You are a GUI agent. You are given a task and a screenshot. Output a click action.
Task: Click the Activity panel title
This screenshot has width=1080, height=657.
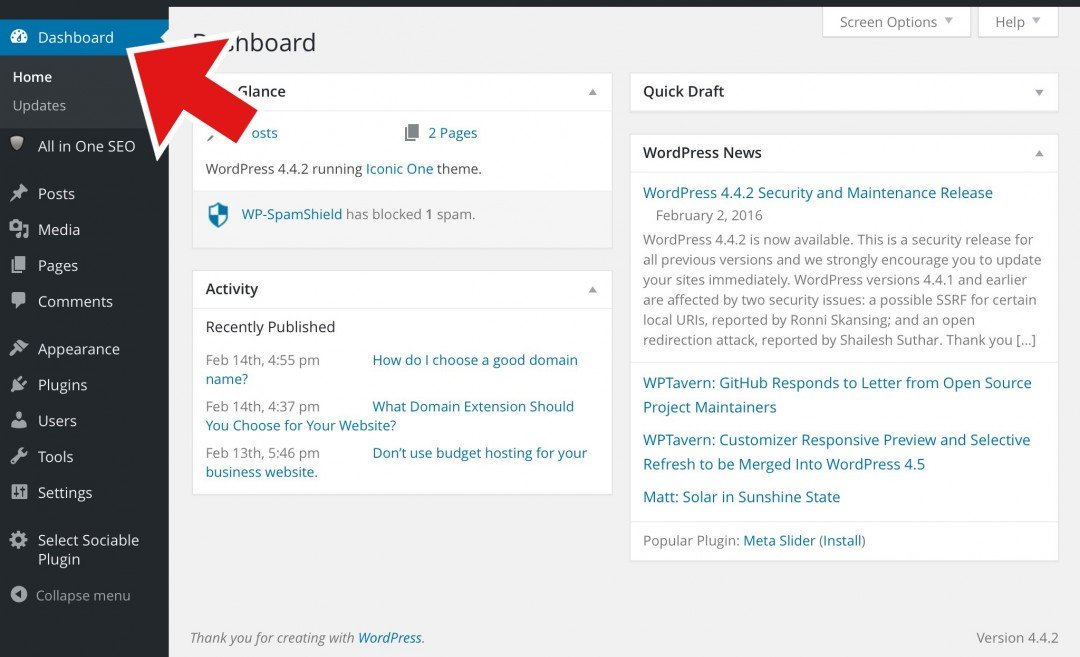coord(231,289)
